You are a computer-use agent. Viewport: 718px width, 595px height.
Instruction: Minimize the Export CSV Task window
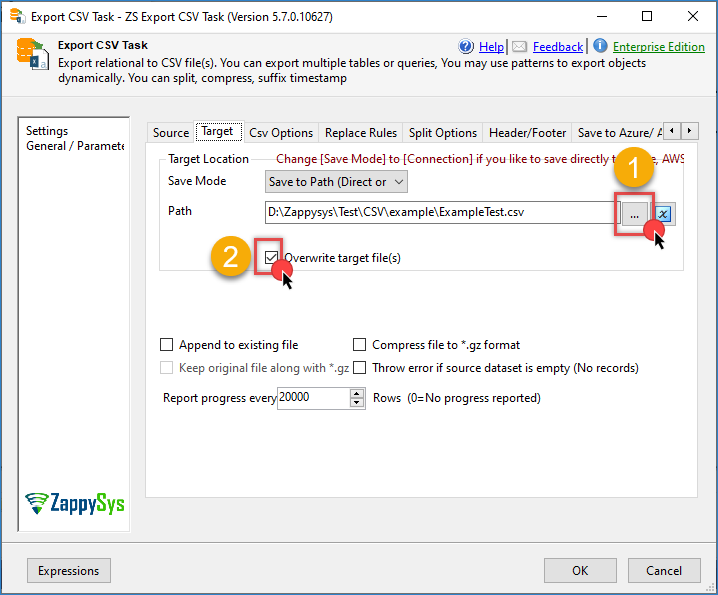(x=602, y=16)
